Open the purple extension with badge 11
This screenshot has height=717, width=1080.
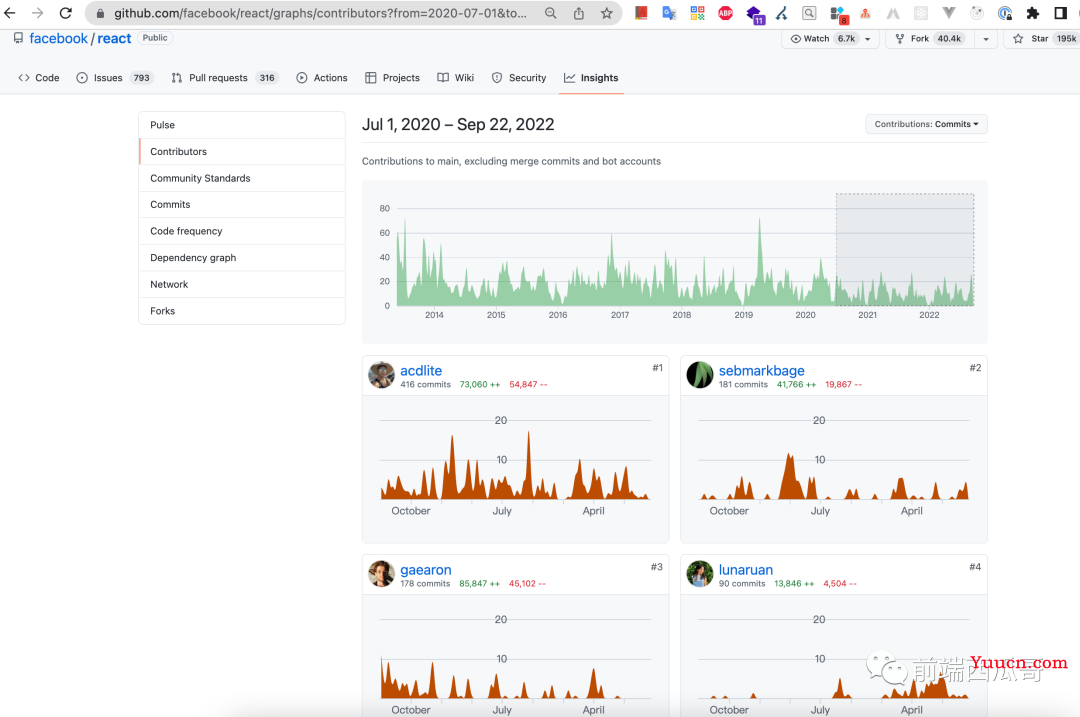coord(755,14)
